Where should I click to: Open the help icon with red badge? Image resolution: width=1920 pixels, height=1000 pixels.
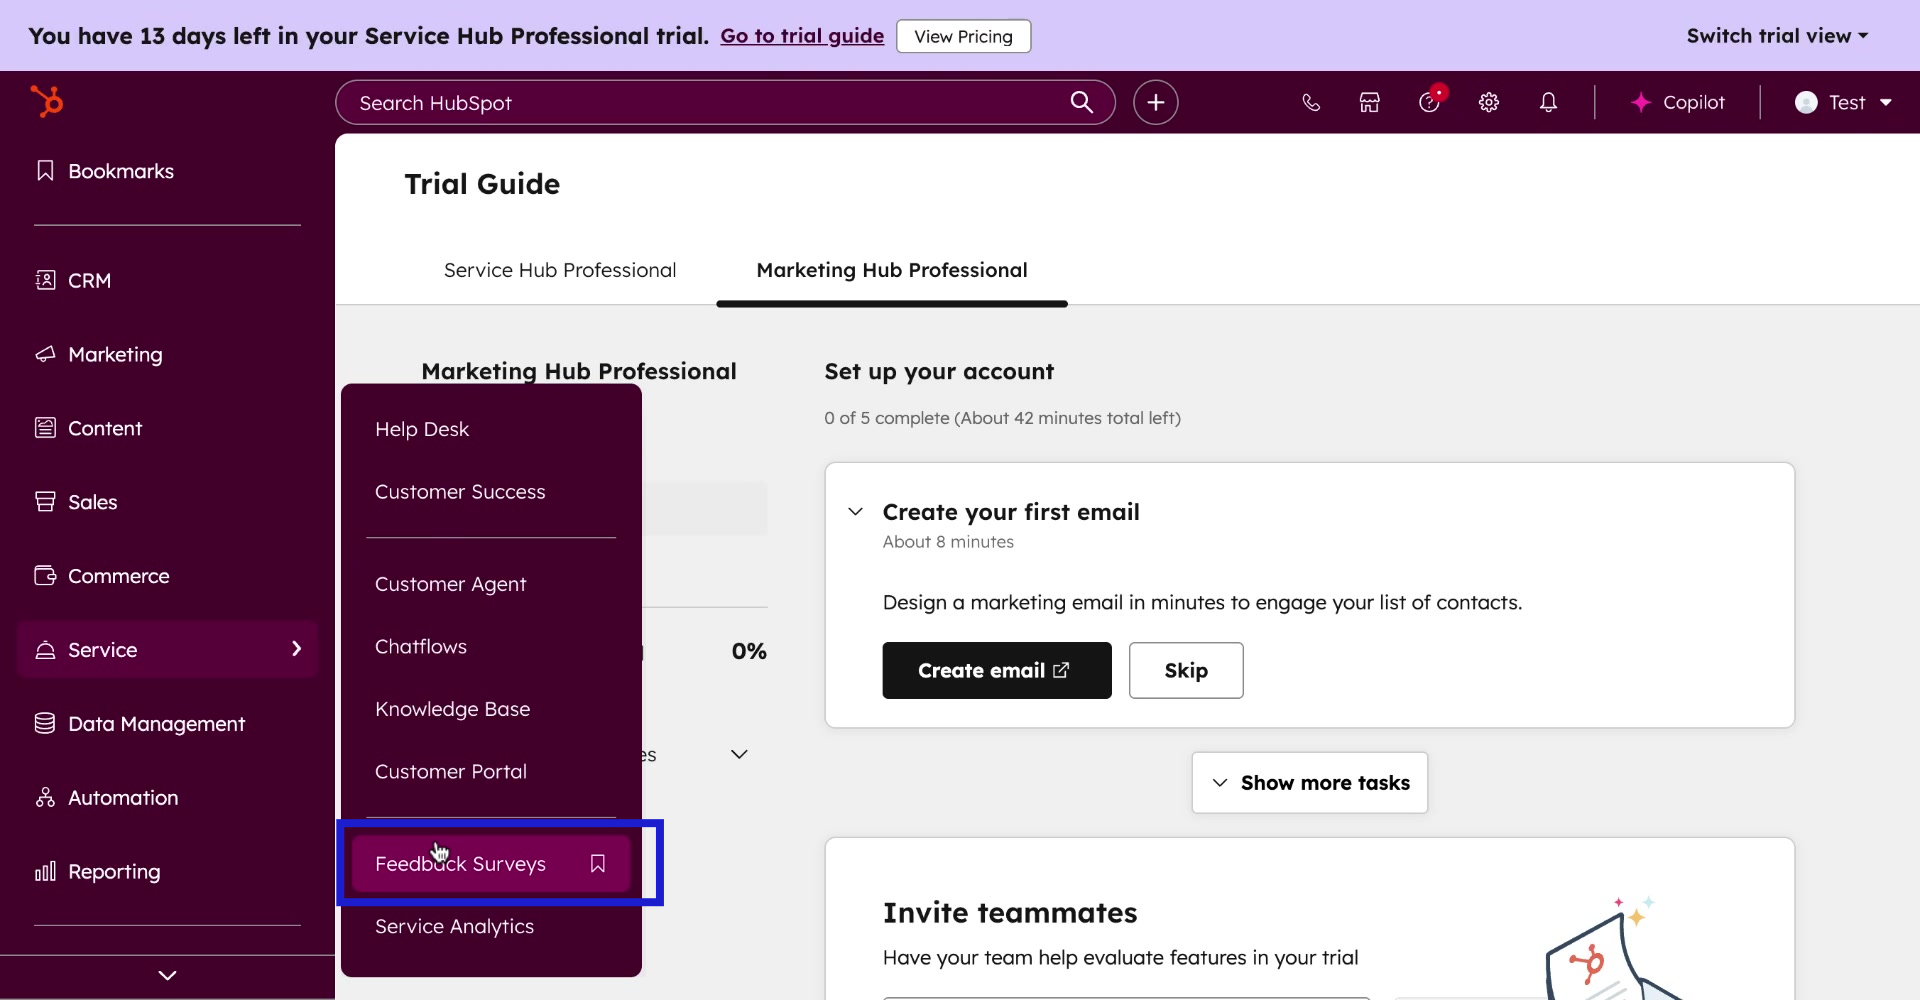coord(1429,102)
